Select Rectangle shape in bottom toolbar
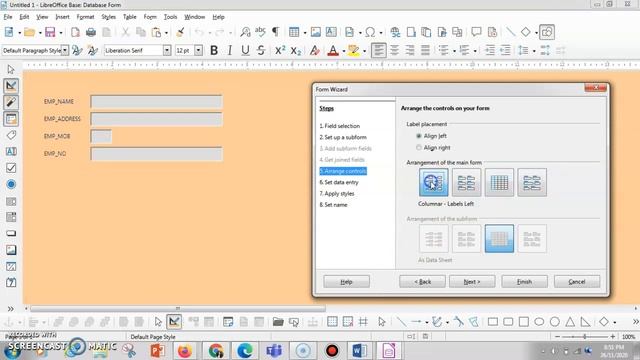 493,322
